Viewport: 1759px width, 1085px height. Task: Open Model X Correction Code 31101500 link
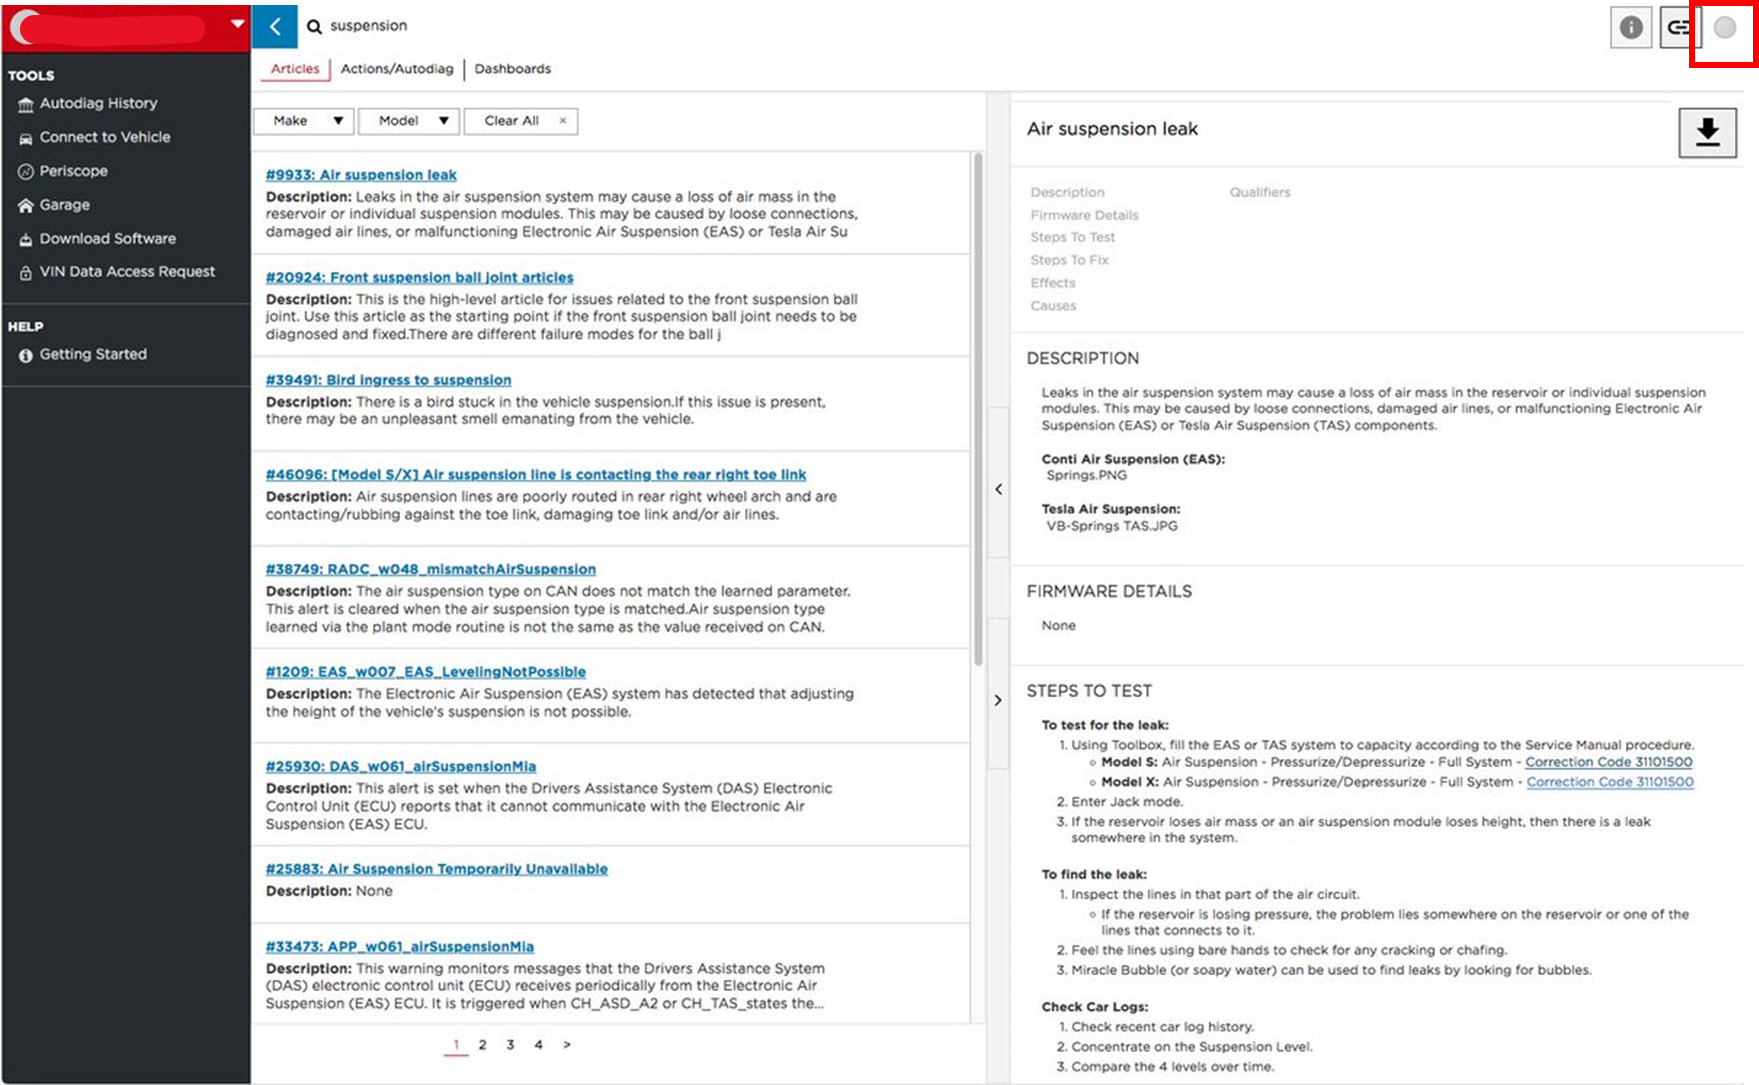[1610, 782]
